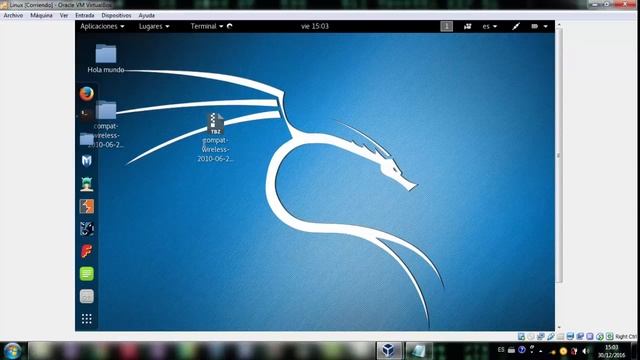Open the Files folder icon in the dock

pos(87,139)
